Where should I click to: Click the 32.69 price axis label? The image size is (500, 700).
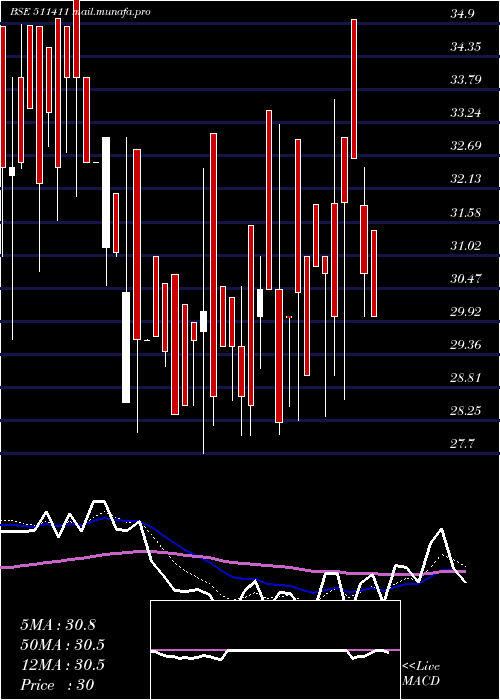coord(466,146)
